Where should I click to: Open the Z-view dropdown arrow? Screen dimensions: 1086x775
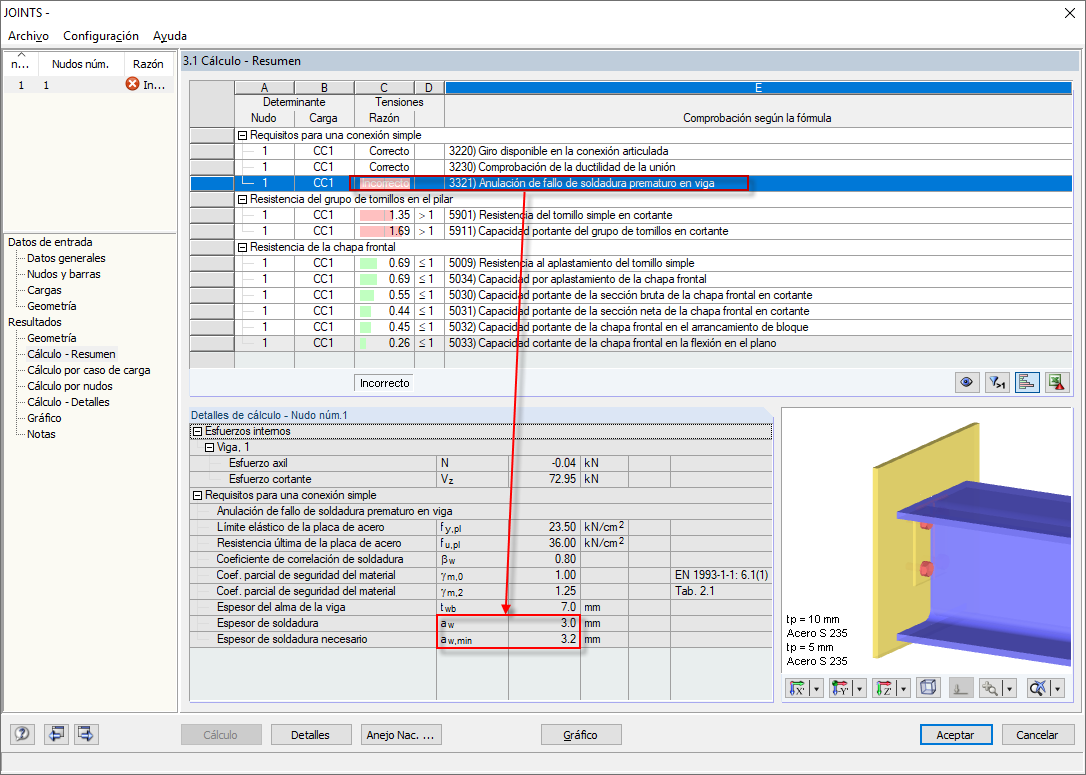[903, 688]
